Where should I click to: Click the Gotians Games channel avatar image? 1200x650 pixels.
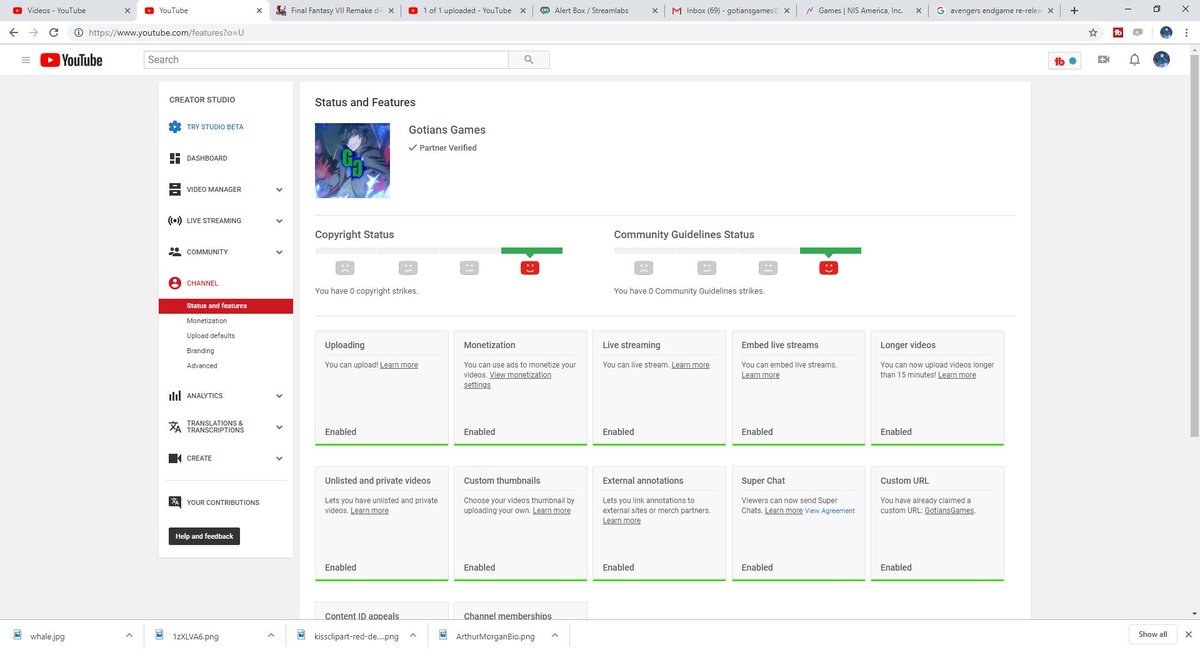click(352, 161)
